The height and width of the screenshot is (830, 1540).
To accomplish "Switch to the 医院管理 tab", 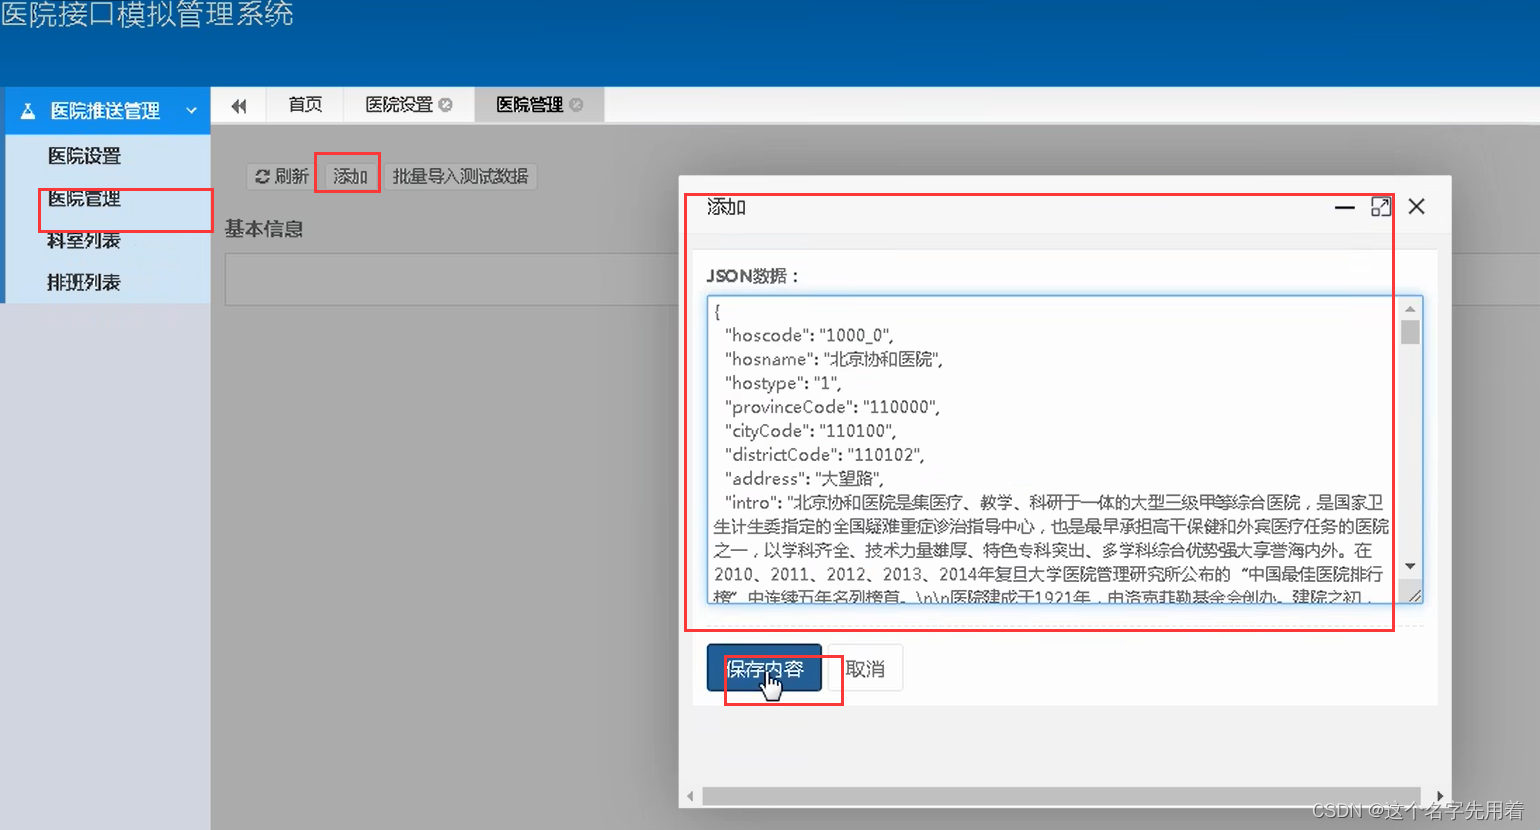I will point(530,104).
